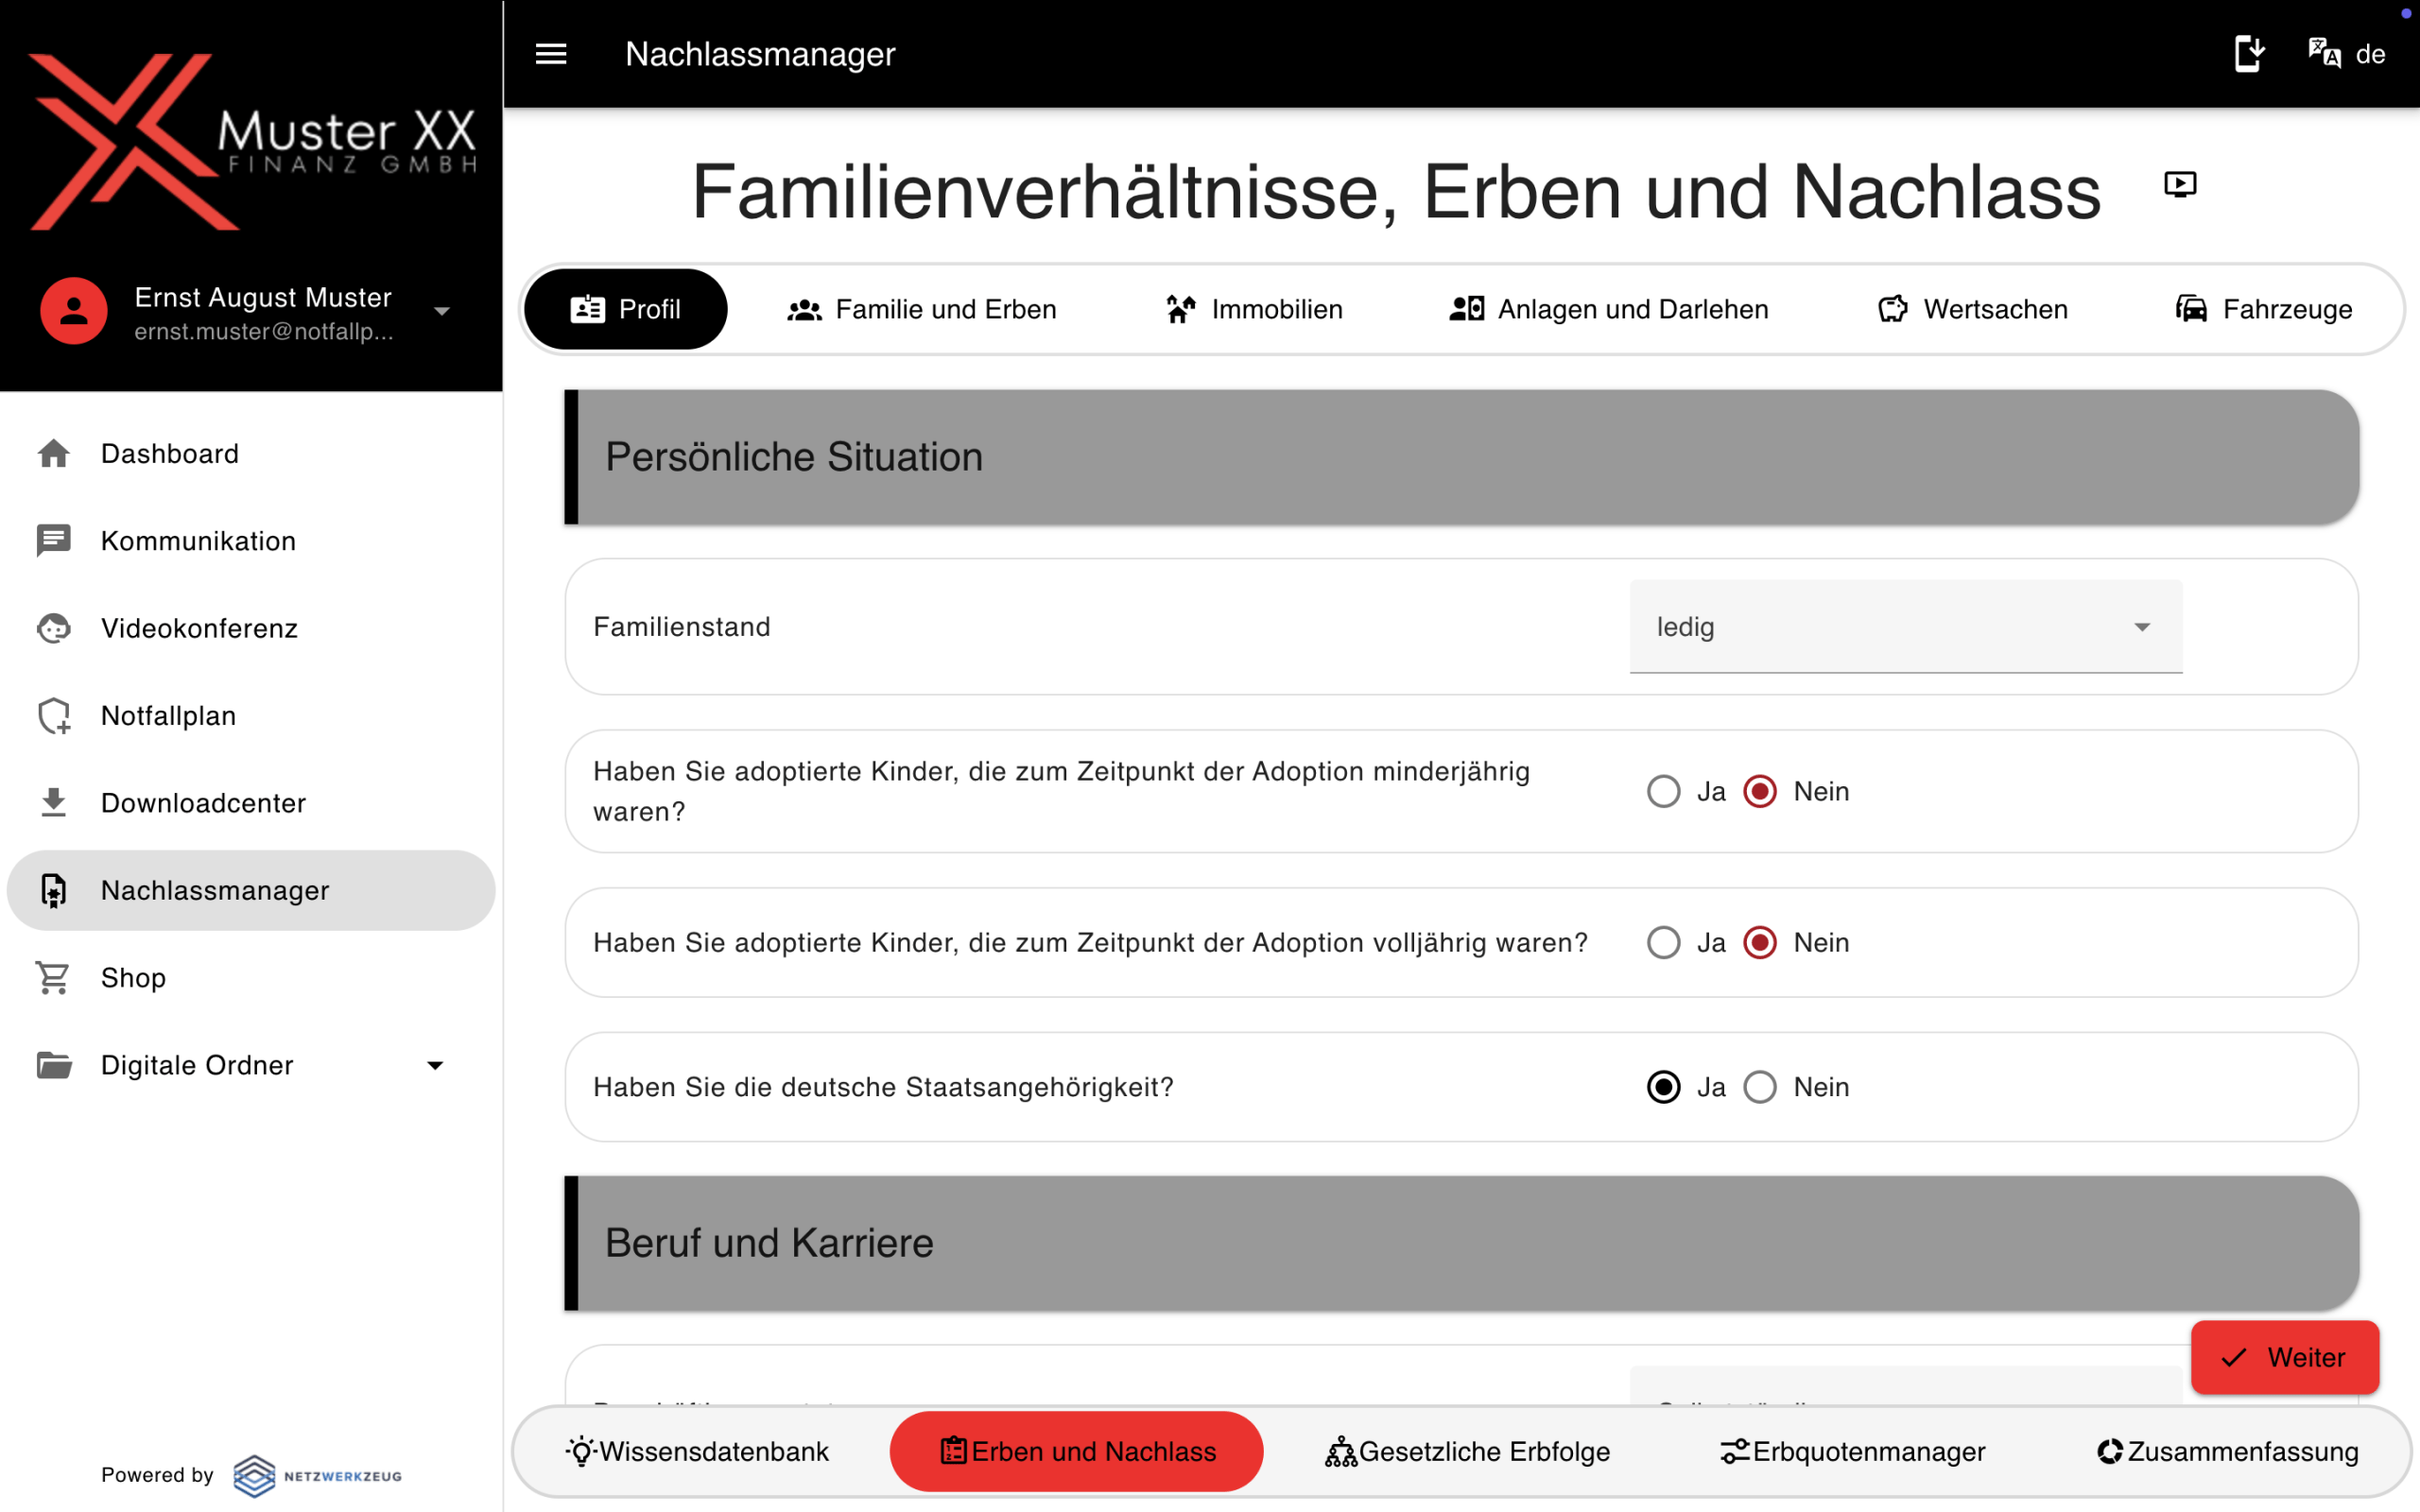The image size is (2420, 1512).
Task: Expand the Digitale Ordner arrow
Action: point(435,1066)
